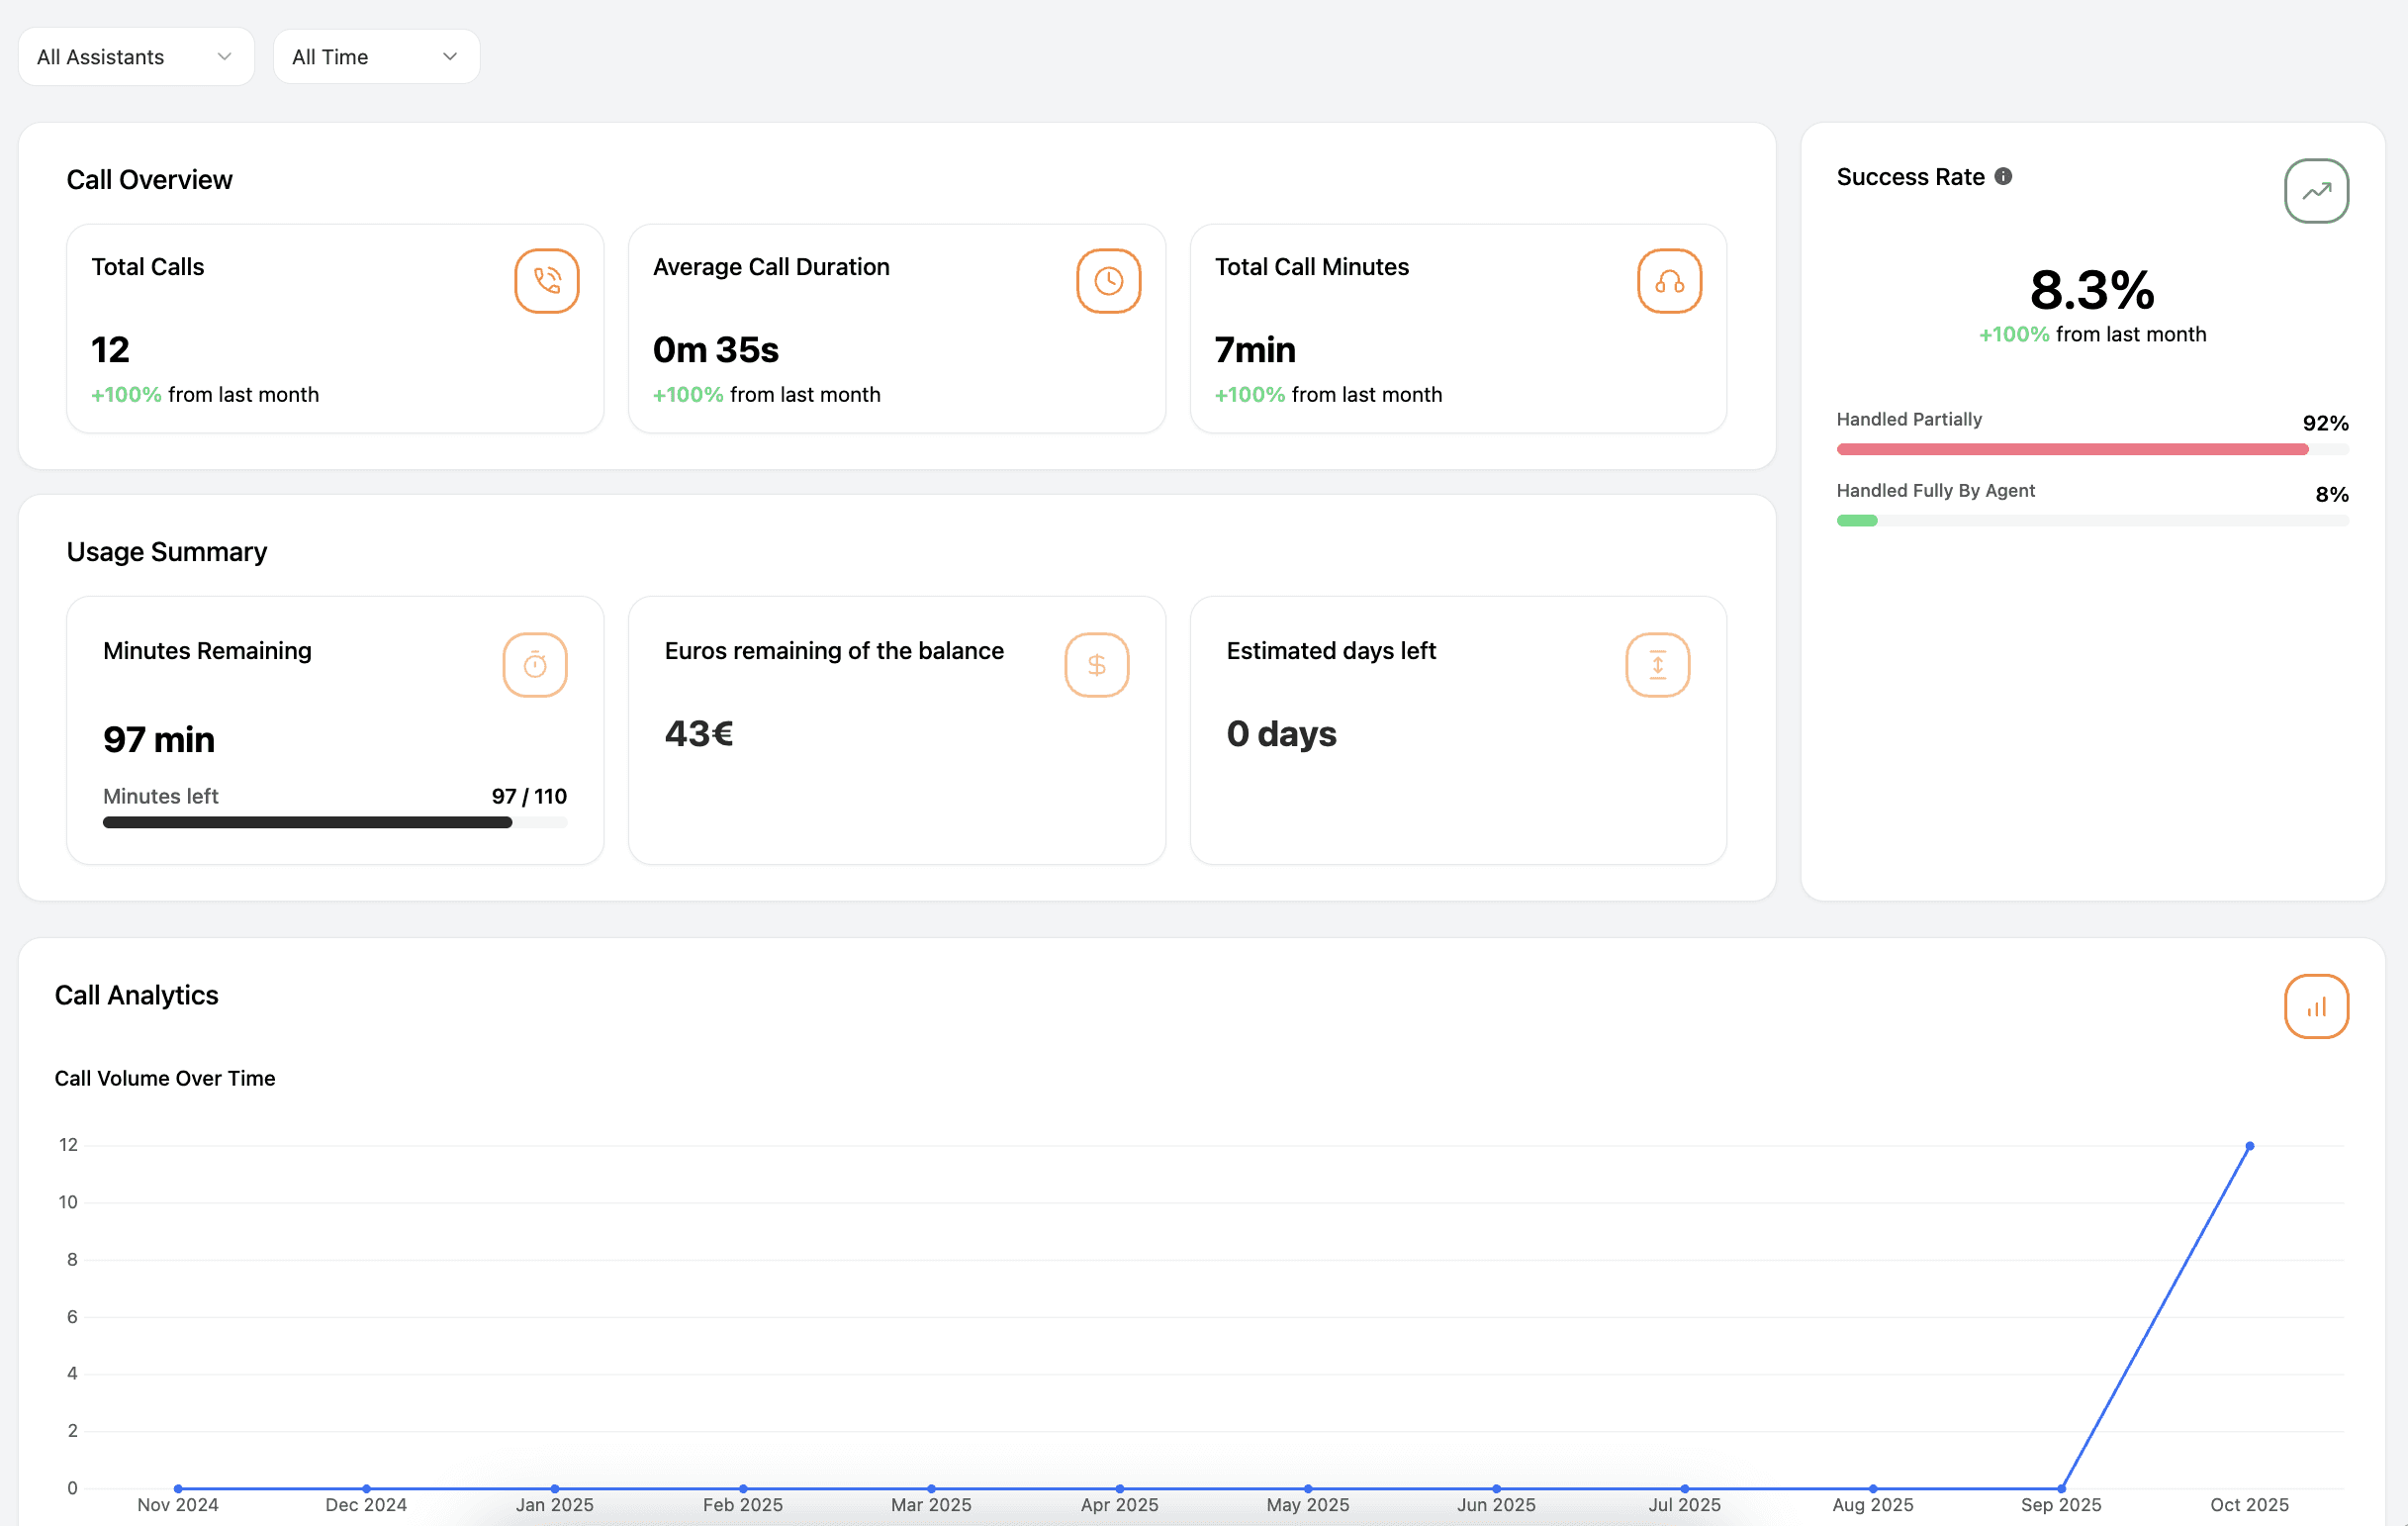Click the phone icon in Total Calls
2408x1526 pixels.
546,281
